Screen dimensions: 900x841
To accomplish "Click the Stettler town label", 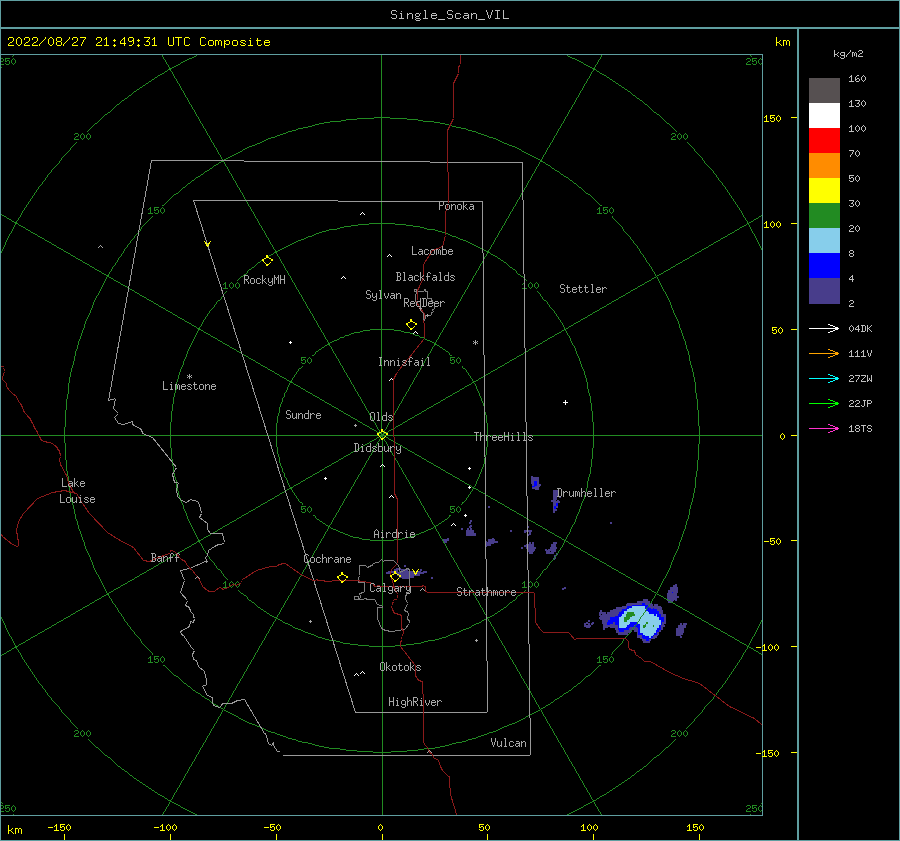I will click(583, 289).
